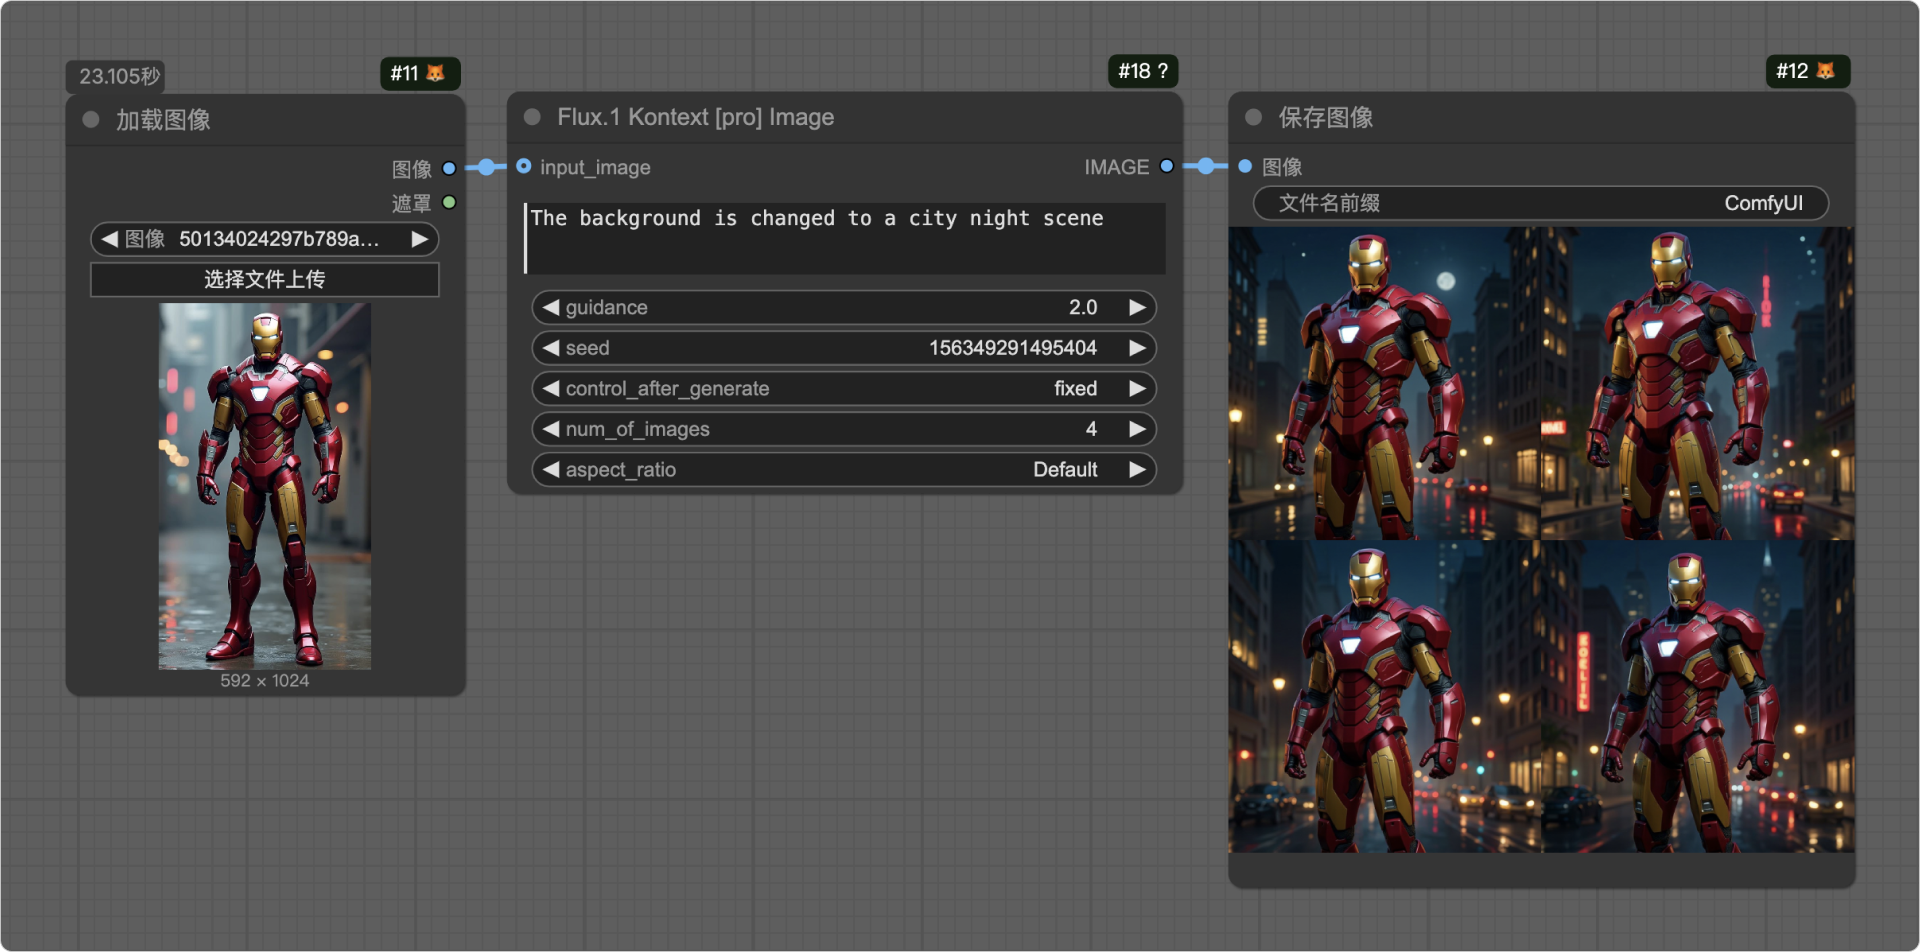The width and height of the screenshot is (1920, 952).
Task: Increase the seed value
Action: click(x=1137, y=348)
